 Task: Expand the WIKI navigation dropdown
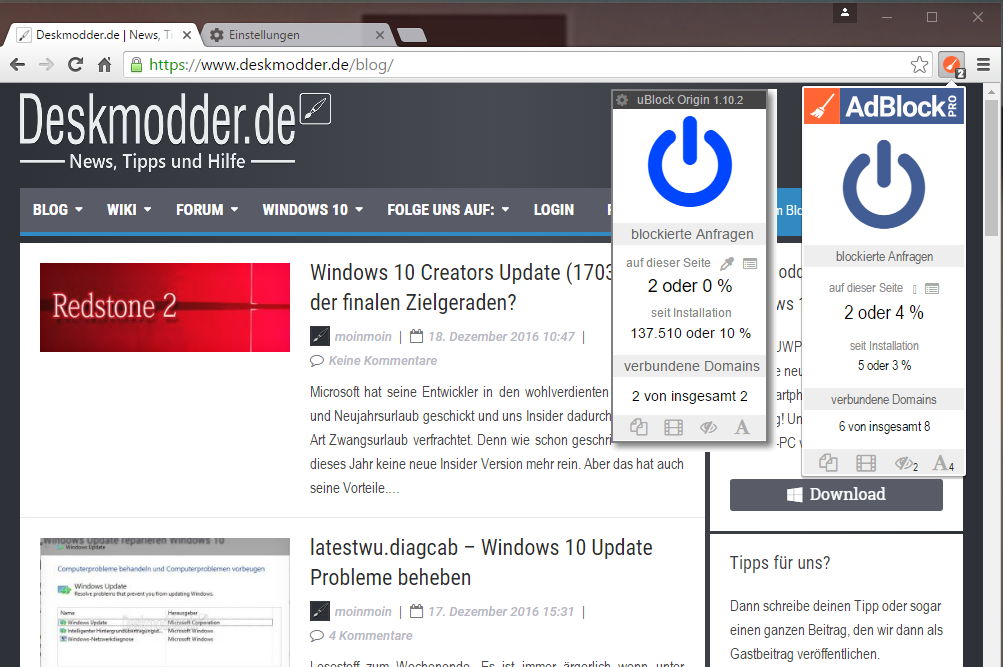(x=129, y=210)
